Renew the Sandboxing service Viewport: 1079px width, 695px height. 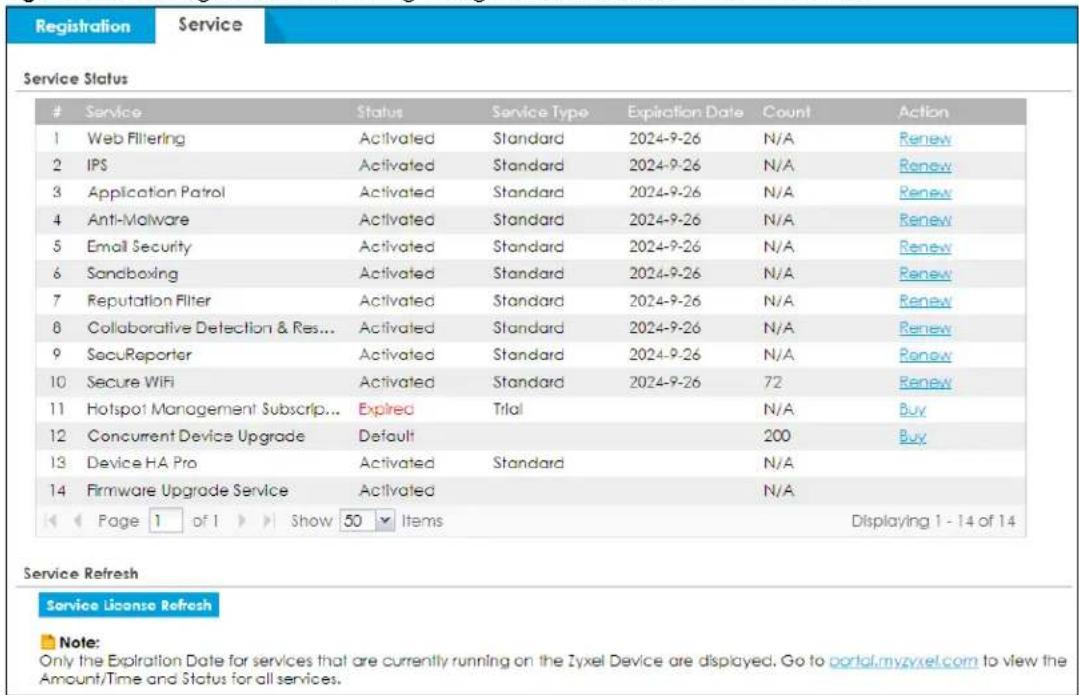(x=925, y=273)
